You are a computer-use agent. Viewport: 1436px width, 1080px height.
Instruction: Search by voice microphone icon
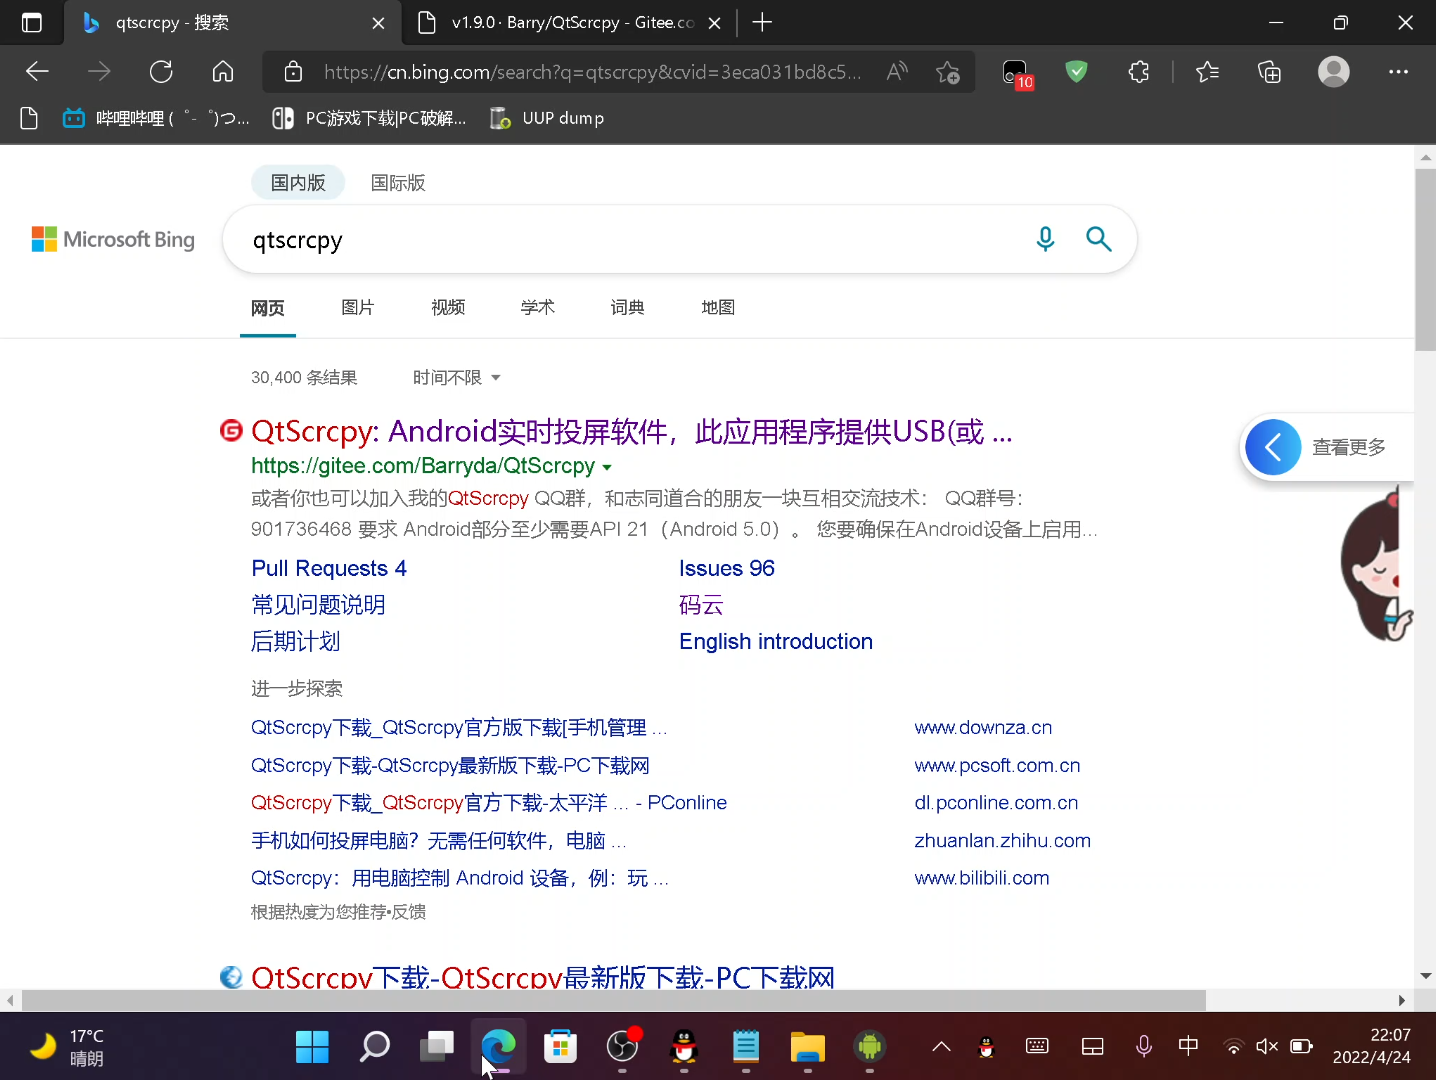[1045, 239]
